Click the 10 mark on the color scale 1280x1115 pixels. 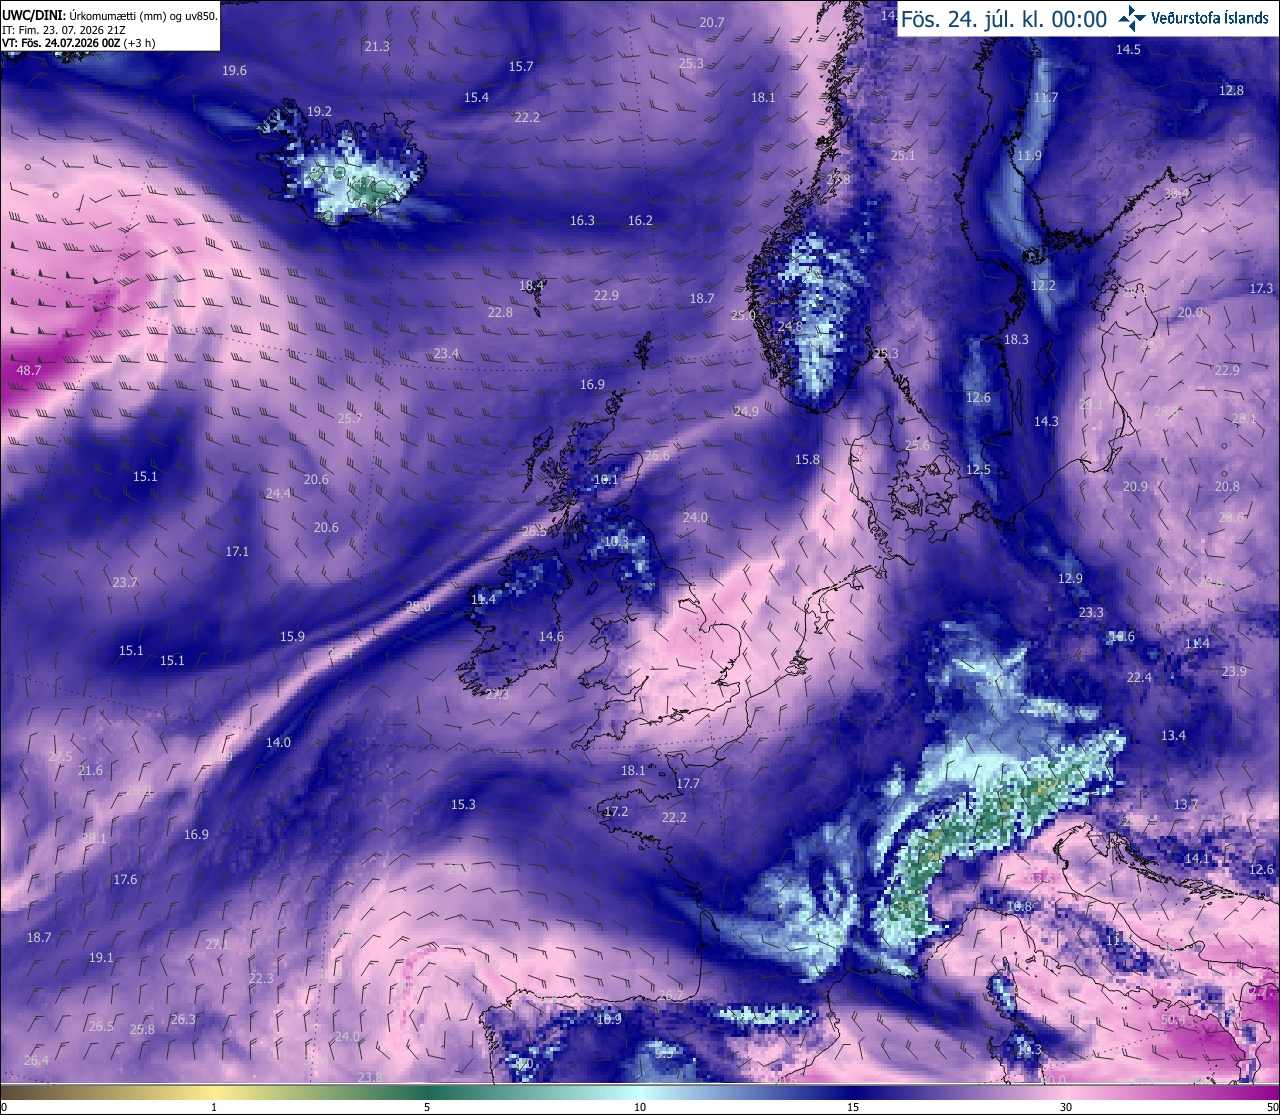click(x=640, y=1107)
